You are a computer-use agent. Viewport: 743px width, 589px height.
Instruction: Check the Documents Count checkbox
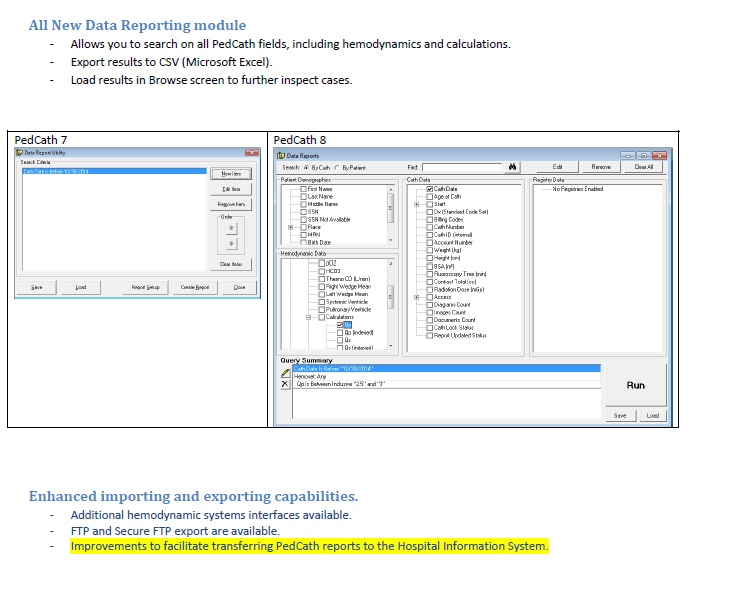click(430, 320)
